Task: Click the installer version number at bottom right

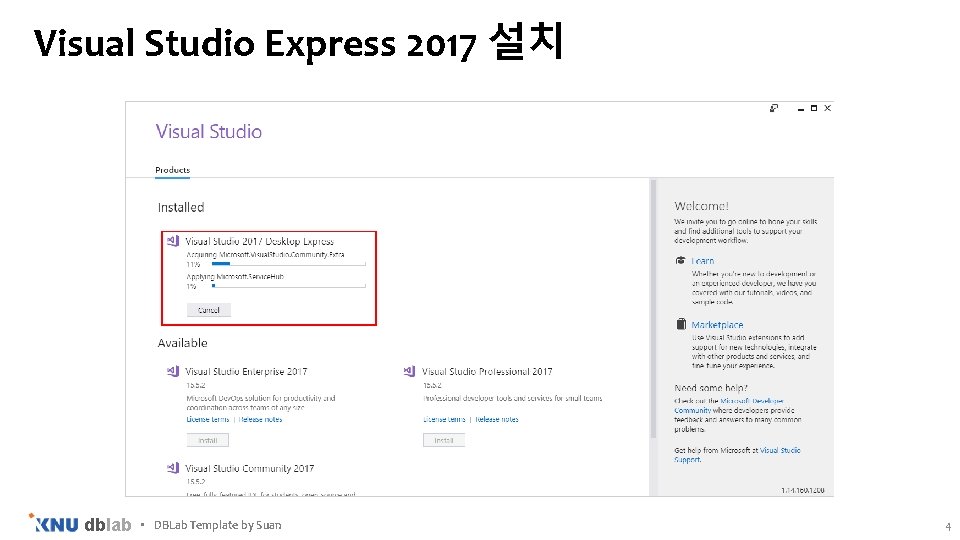Action: 802,490
